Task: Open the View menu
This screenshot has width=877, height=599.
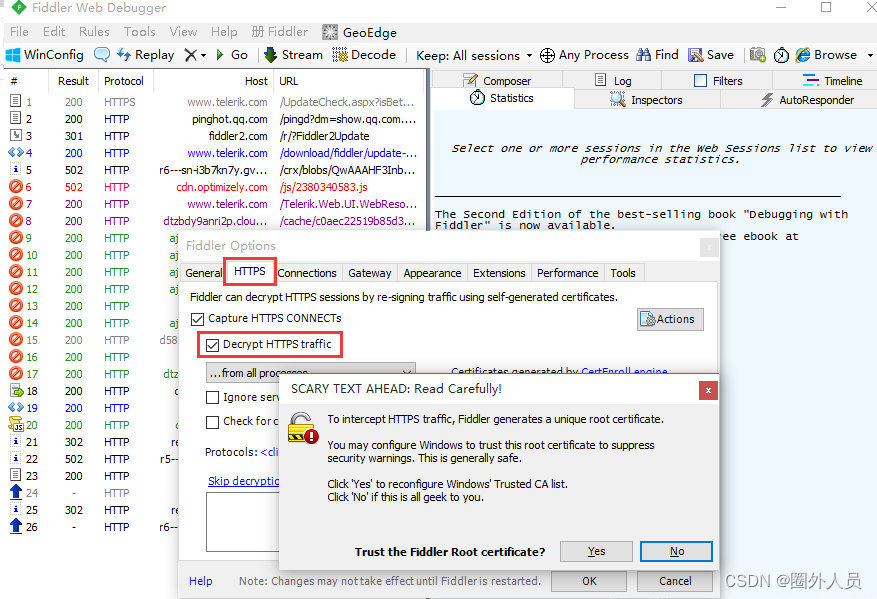Action: tap(183, 32)
